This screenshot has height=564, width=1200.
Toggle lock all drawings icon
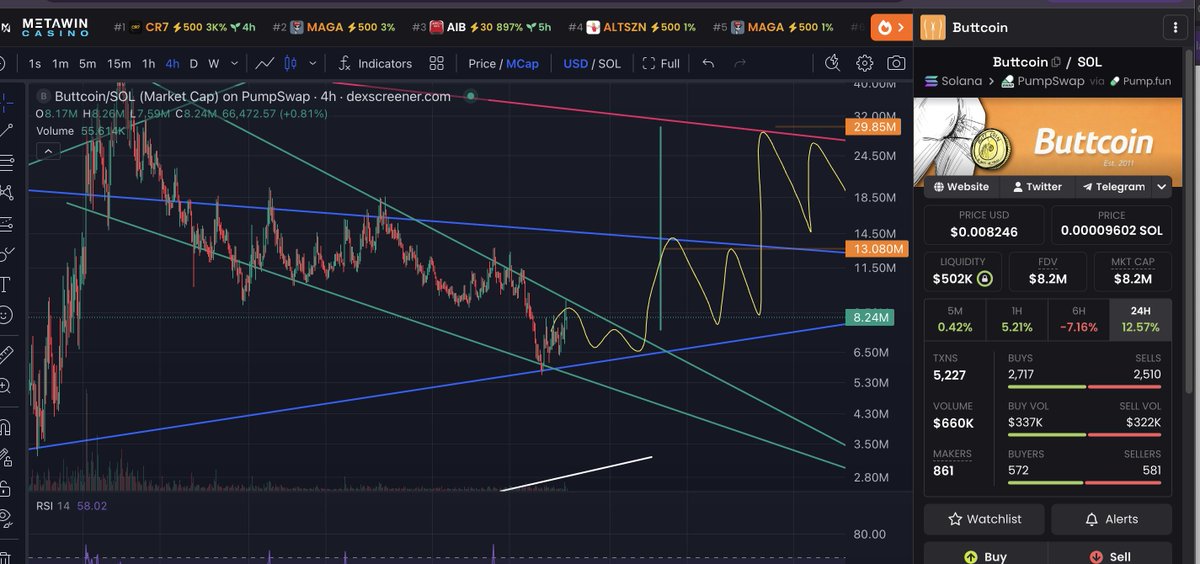coord(5,488)
